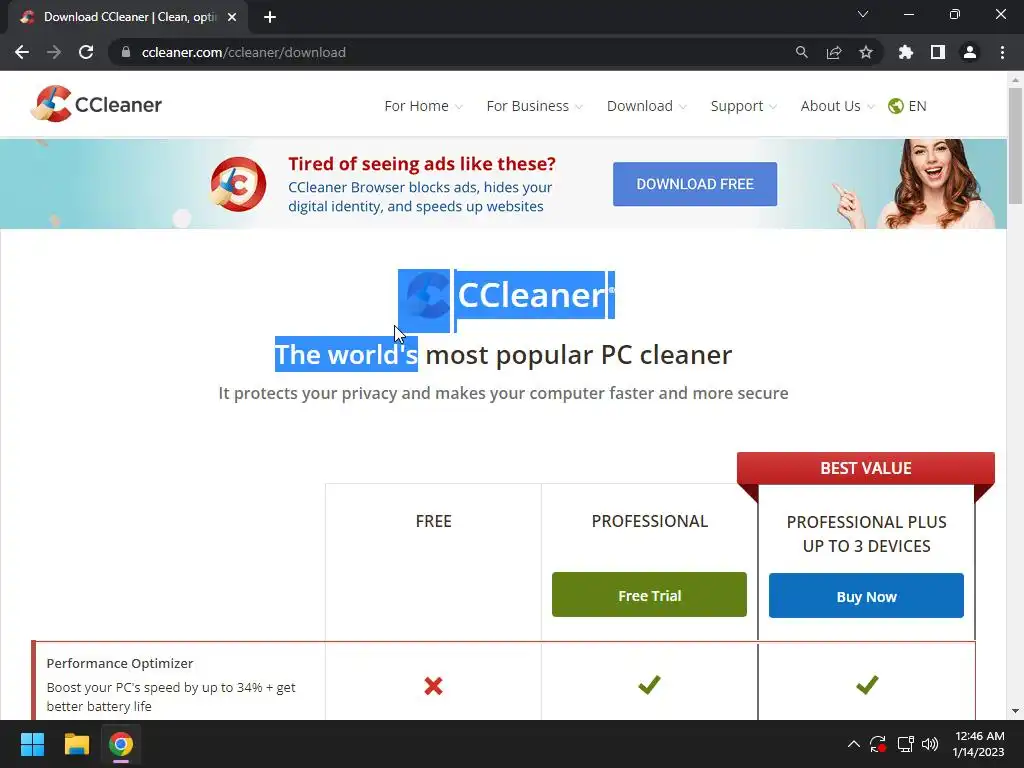This screenshot has height=768, width=1024.
Task: Click the DOWNLOAD FREE banner button
Action: [x=695, y=184]
